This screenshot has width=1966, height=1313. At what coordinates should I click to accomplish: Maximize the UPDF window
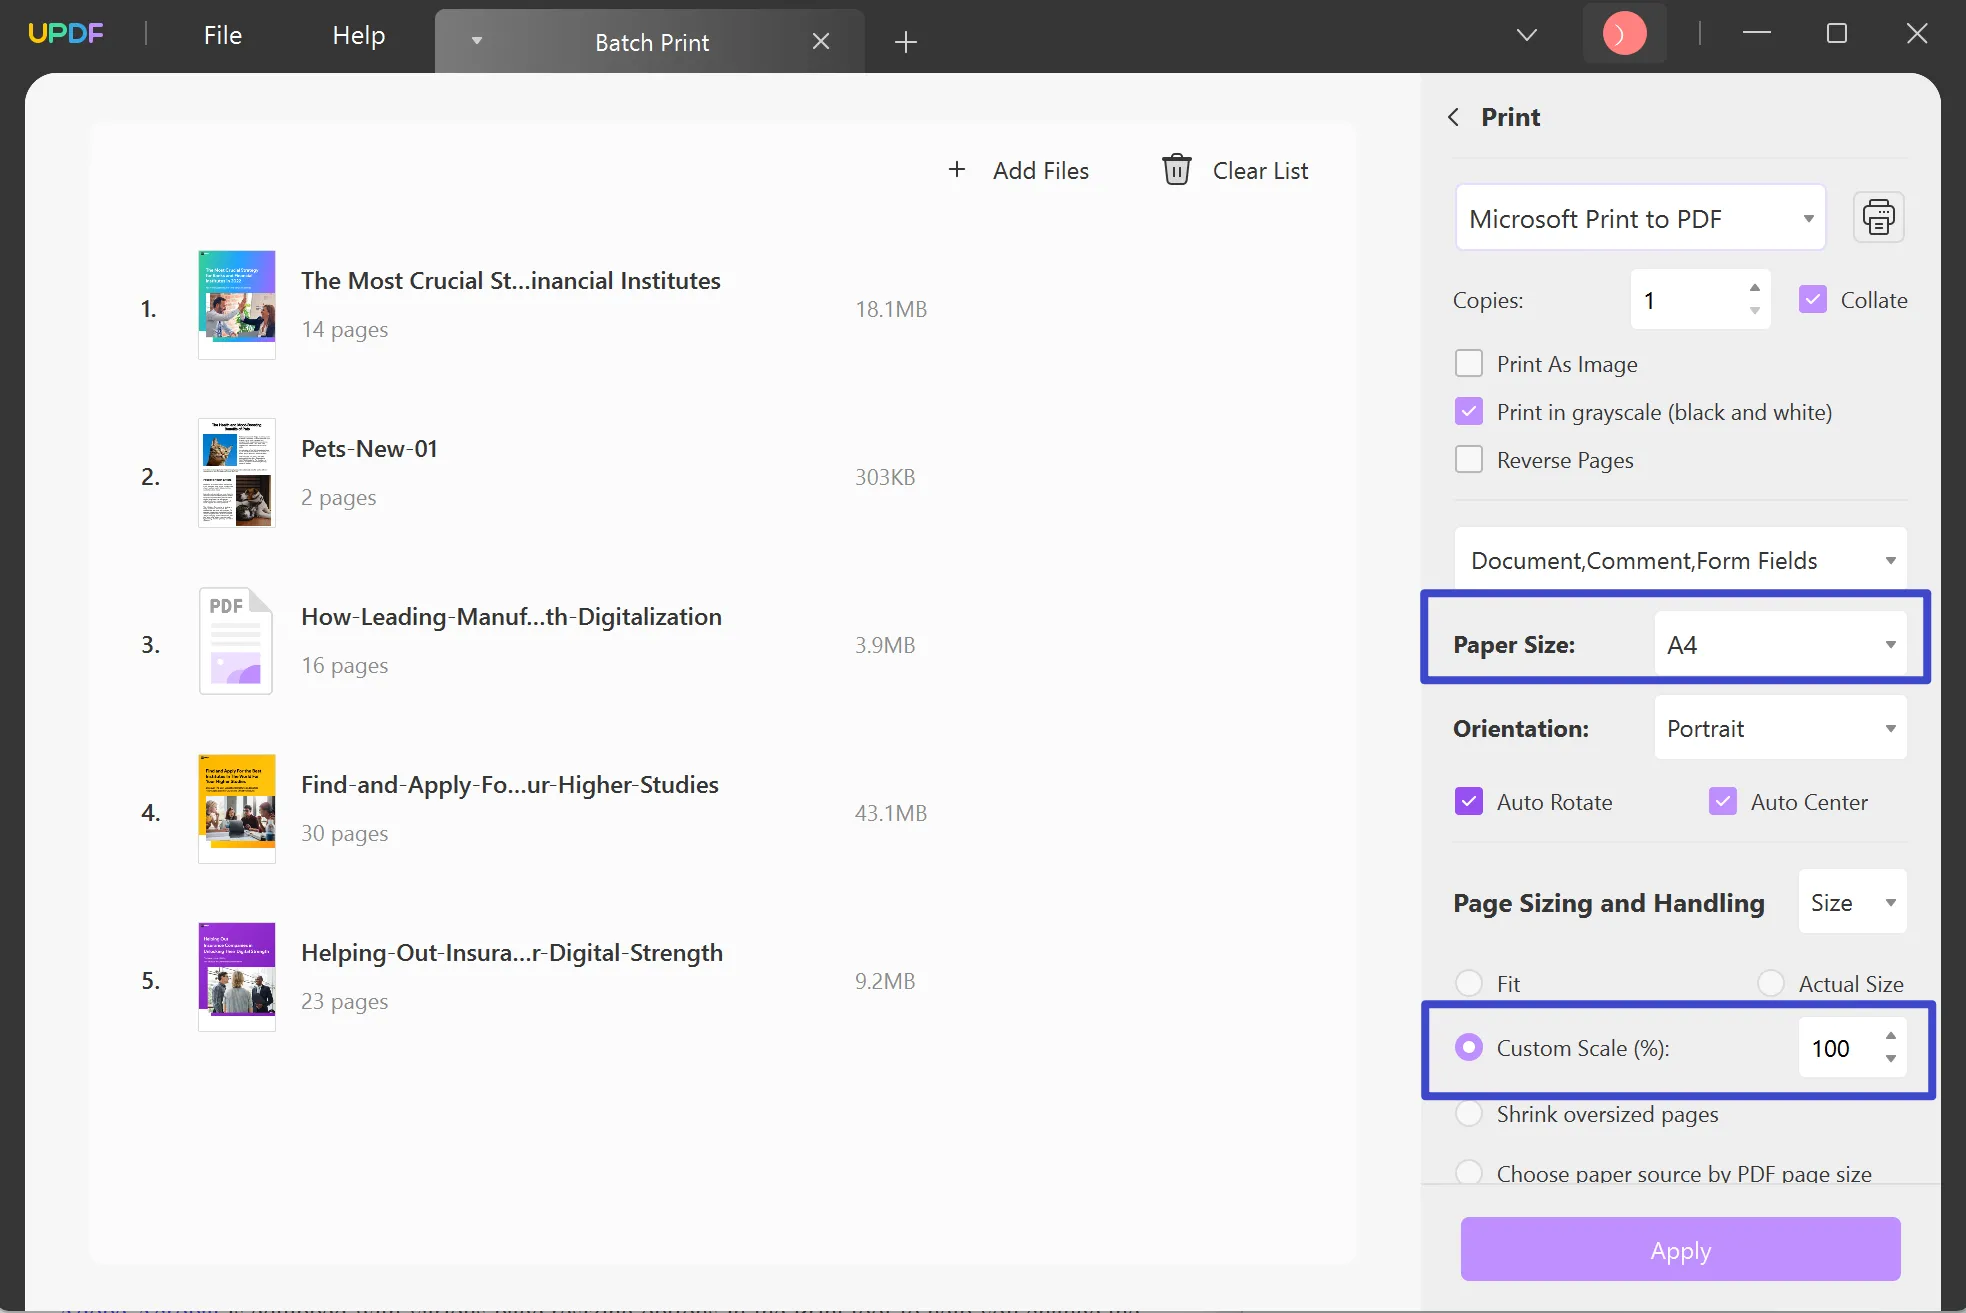click(1837, 33)
